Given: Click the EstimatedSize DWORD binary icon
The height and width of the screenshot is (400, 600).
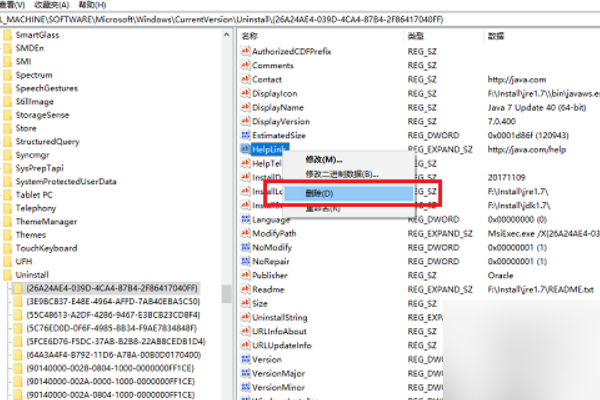Looking at the screenshot, I should (x=245, y=135).
